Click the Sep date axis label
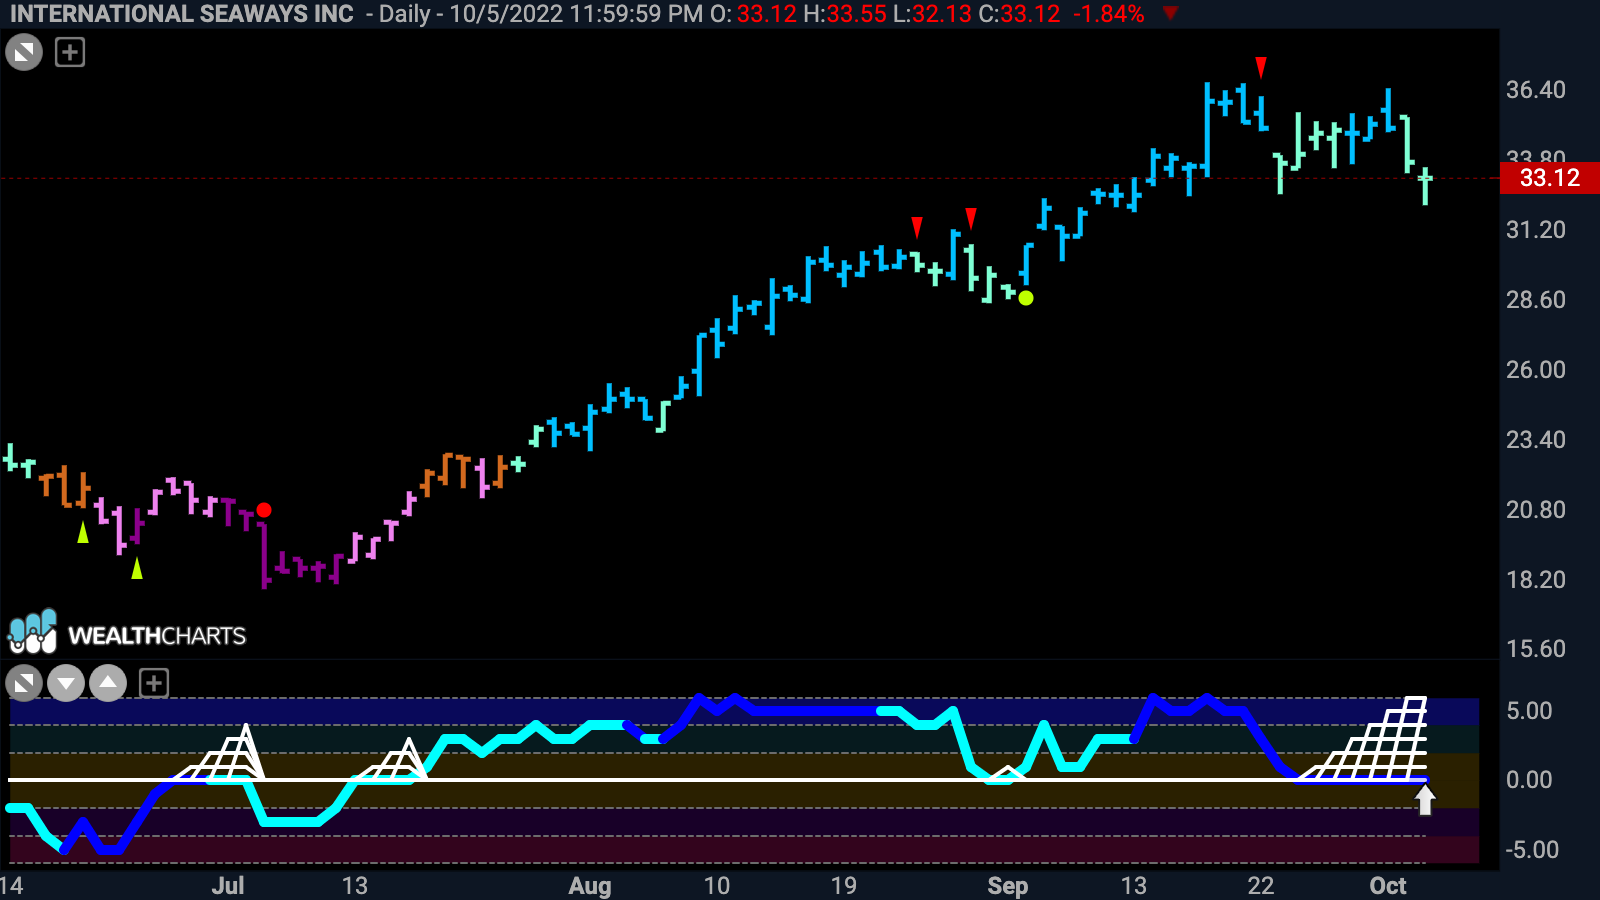Viewport: 1600px width, 900px height. pos(1008,886)
